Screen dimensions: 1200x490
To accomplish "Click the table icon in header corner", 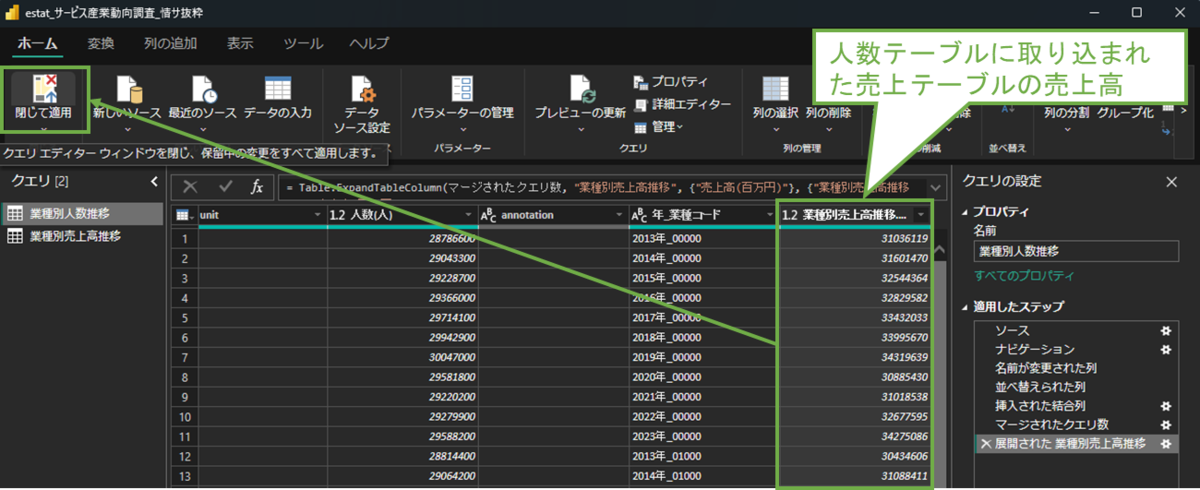I will (182, 215).
